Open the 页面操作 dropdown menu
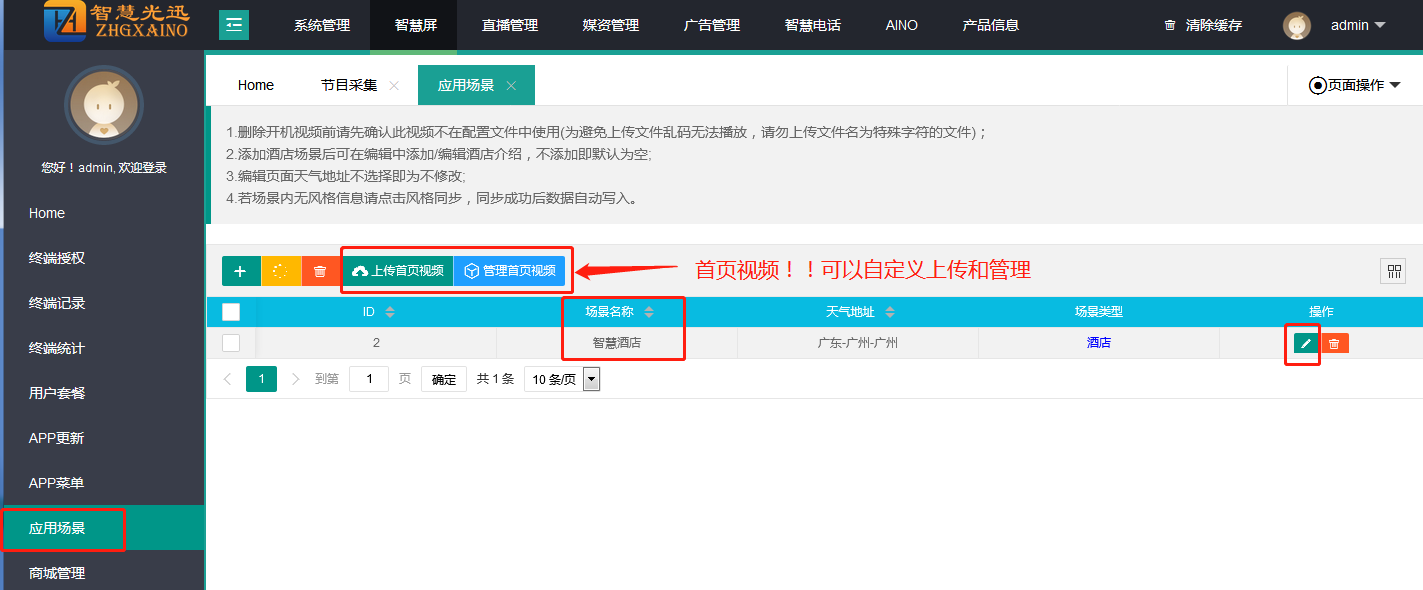 tap(1355, 85)
